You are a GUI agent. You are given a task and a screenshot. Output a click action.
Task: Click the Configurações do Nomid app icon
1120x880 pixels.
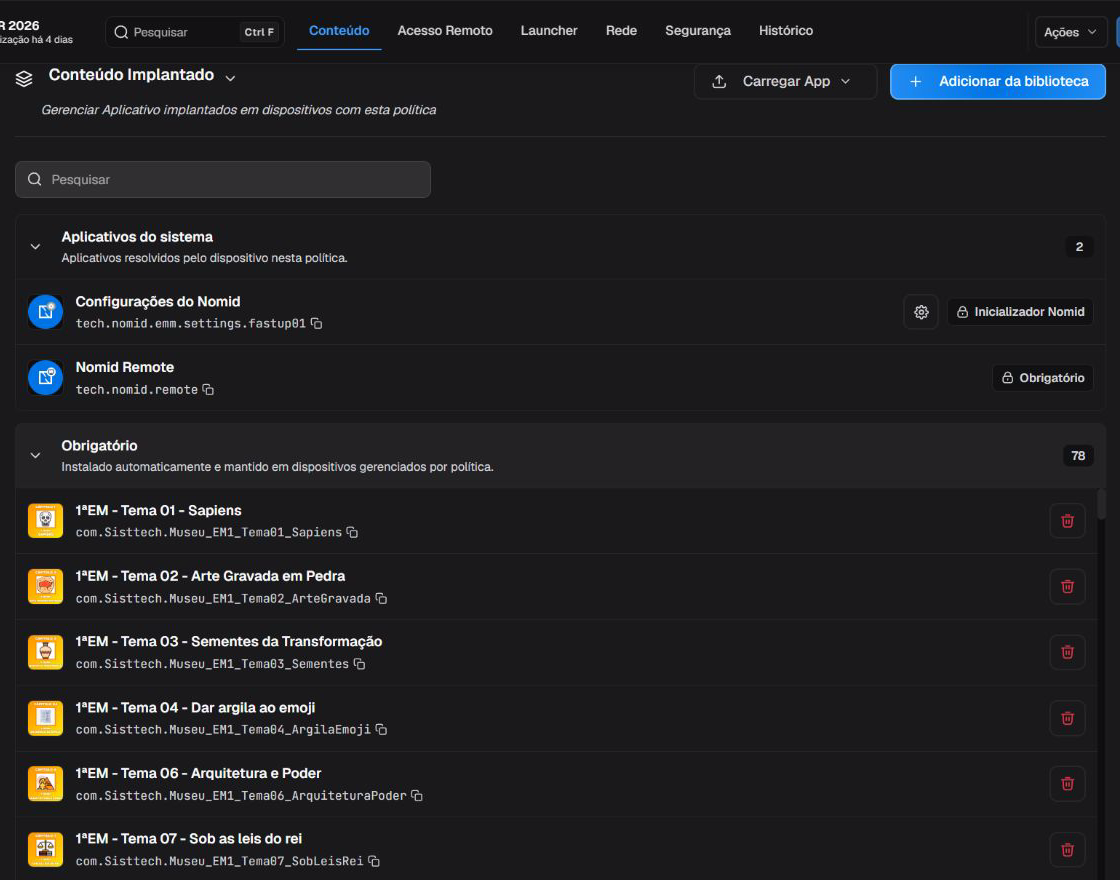[46, 312]
